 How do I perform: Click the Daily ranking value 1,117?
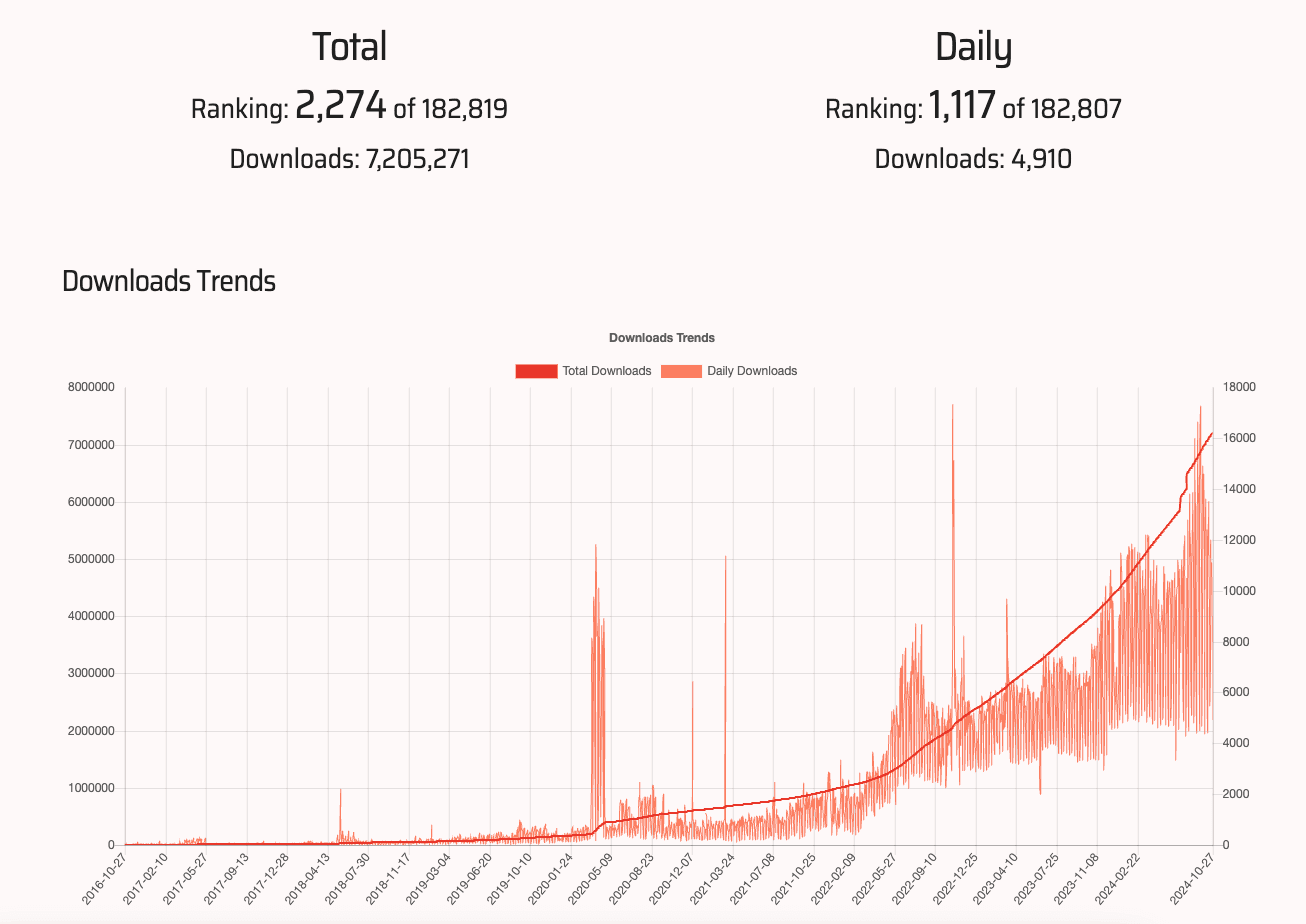(x=961, y=104)
